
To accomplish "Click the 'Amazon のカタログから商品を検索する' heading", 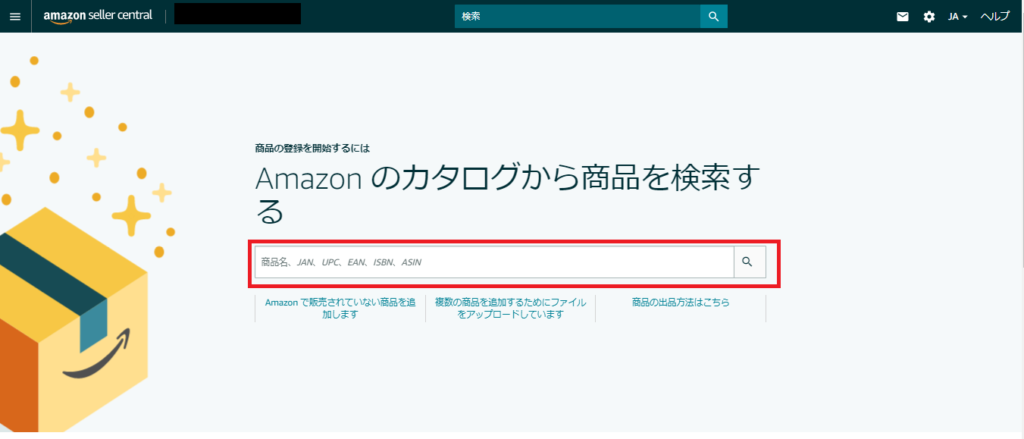I will [509, 195].
